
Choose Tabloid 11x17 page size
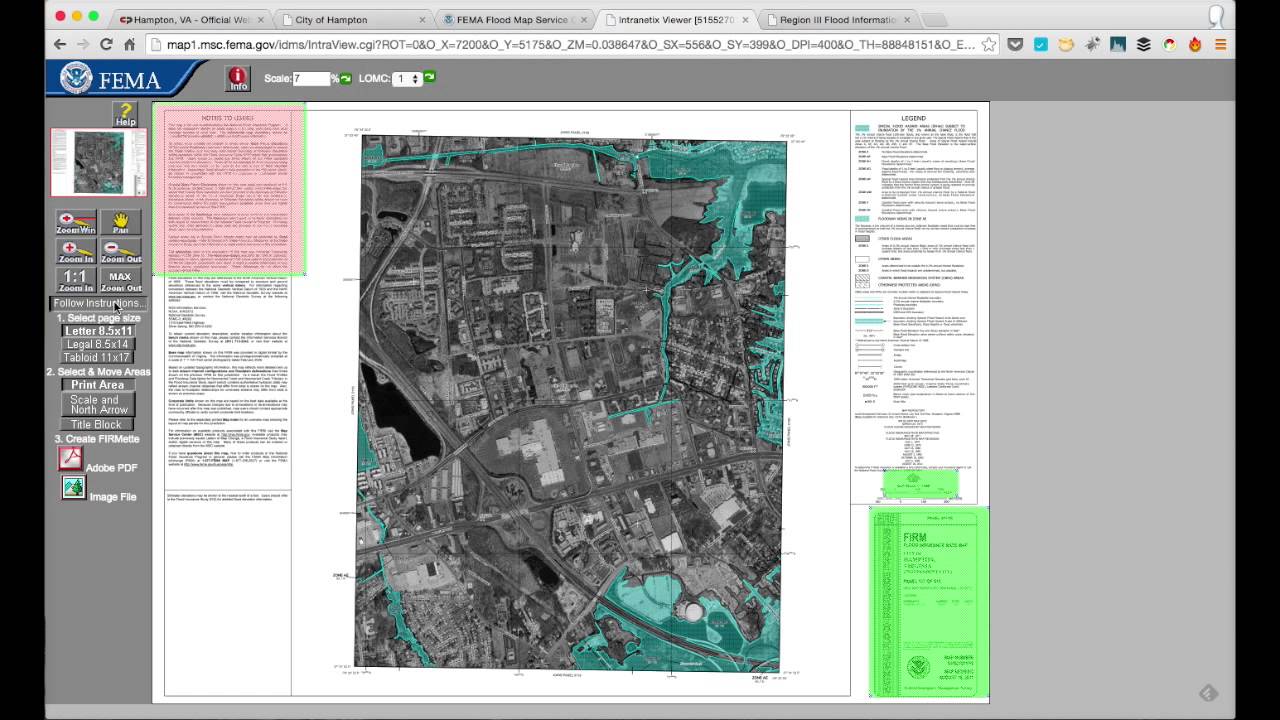pyautogui.click(x=98, y=357)
